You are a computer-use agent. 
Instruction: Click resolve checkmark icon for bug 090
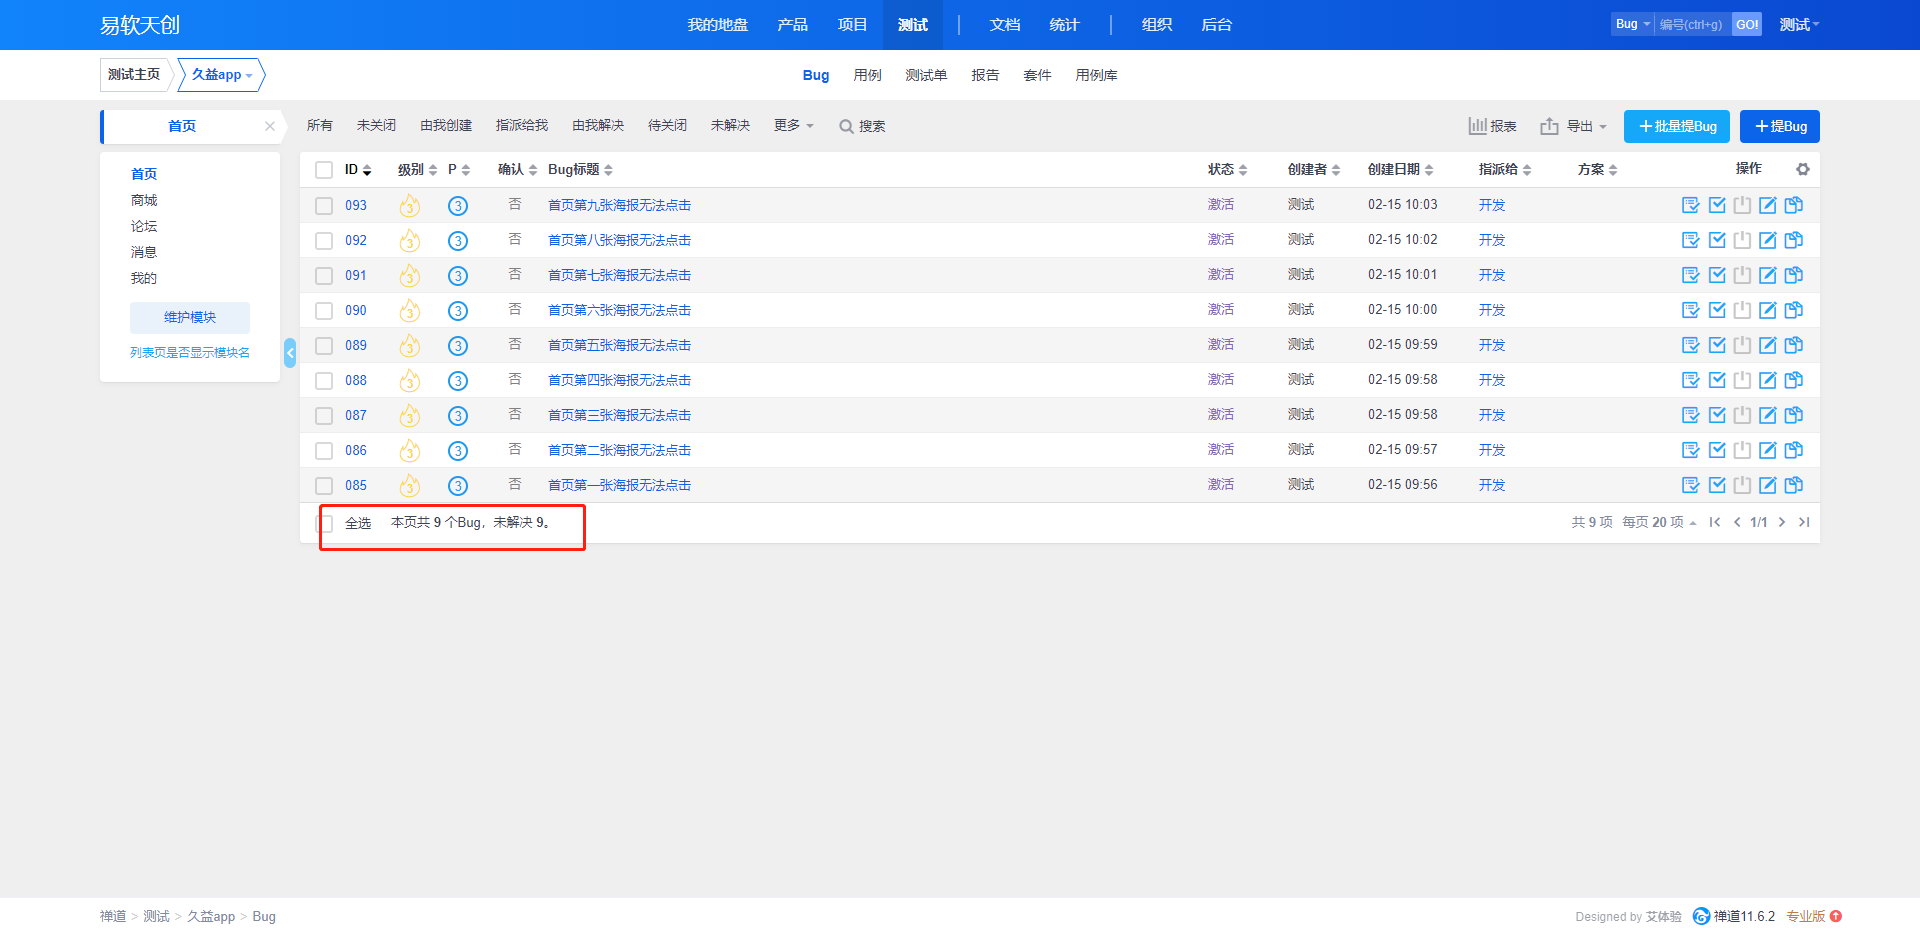[1717, 310]
